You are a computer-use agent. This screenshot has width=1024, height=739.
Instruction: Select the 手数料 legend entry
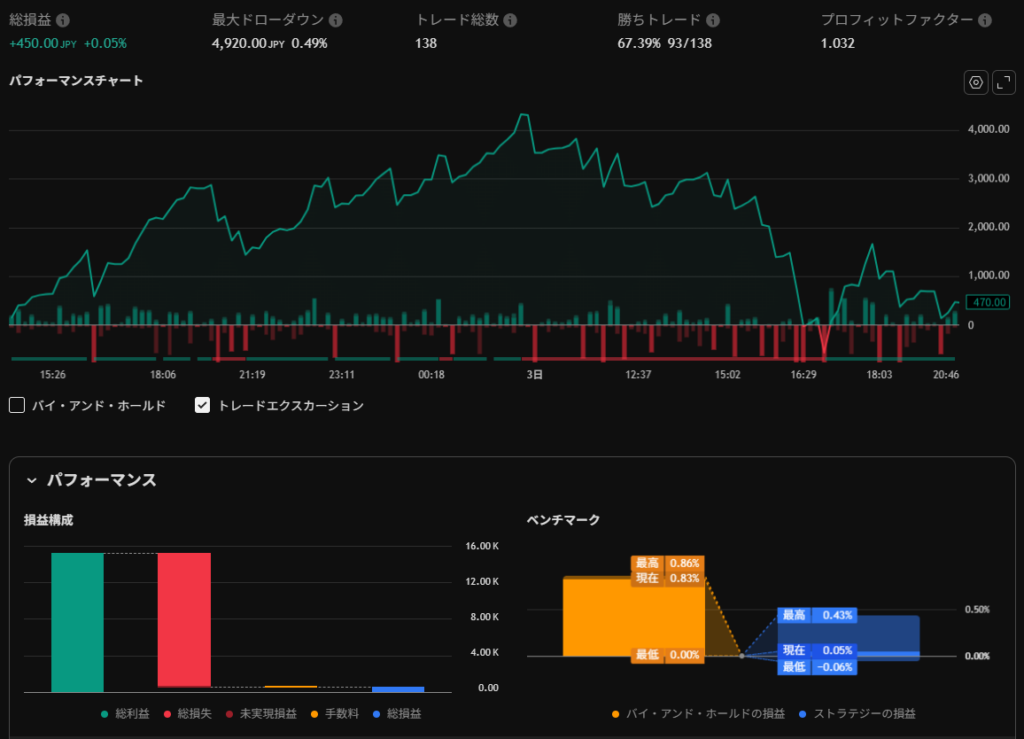335,714
